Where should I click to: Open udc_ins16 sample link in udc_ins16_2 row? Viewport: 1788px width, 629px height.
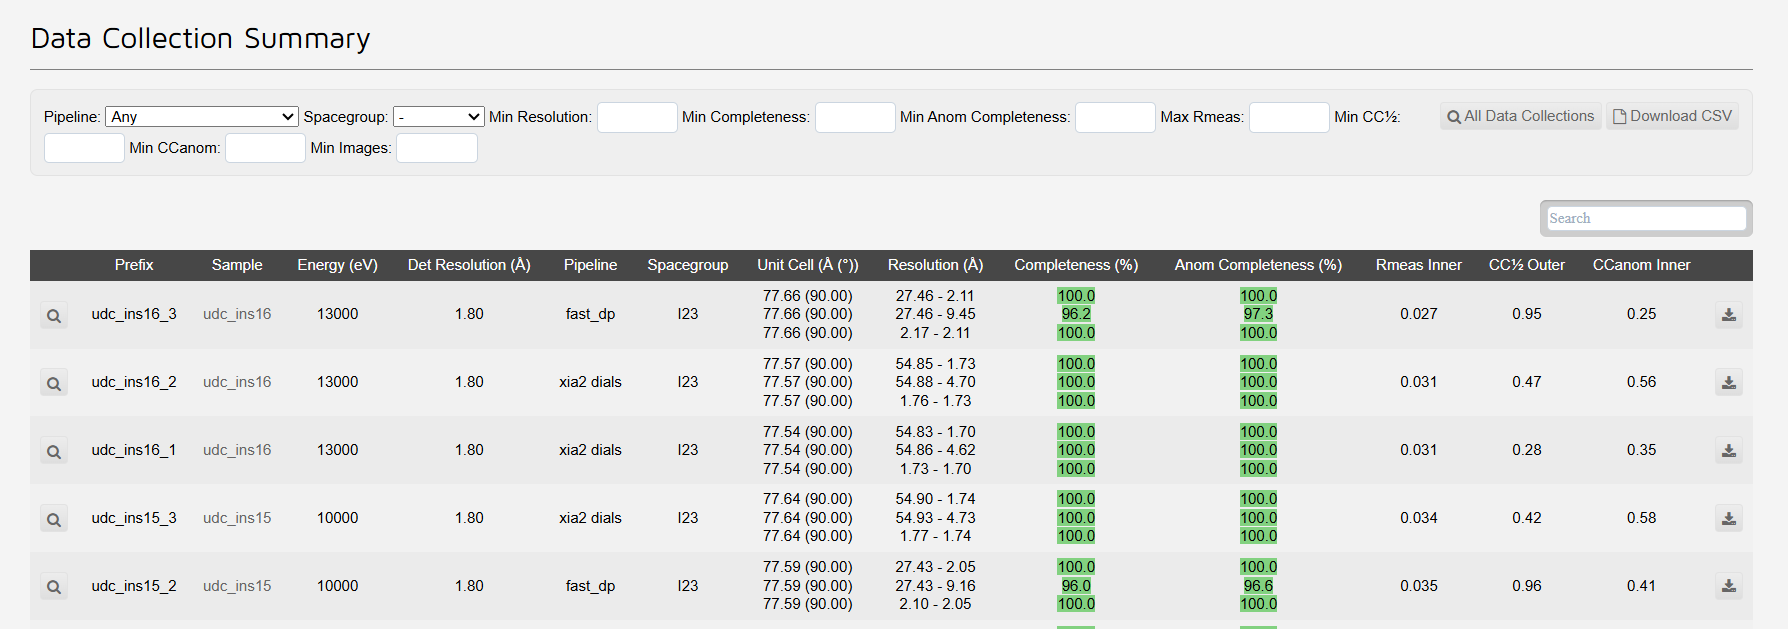point(237,382)
